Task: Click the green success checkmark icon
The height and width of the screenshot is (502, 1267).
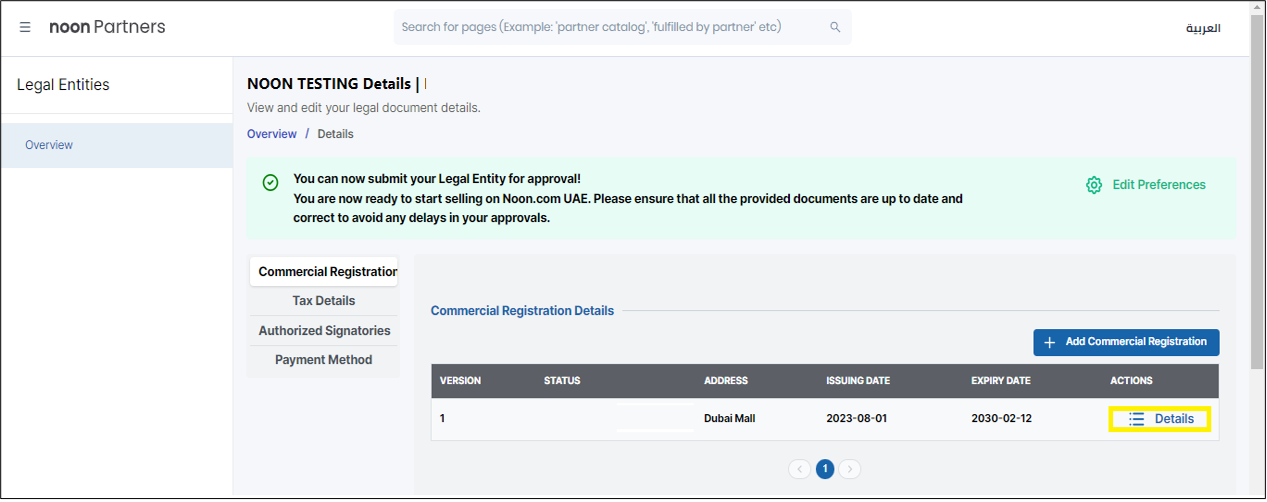Action: click(x=270, y=183)
